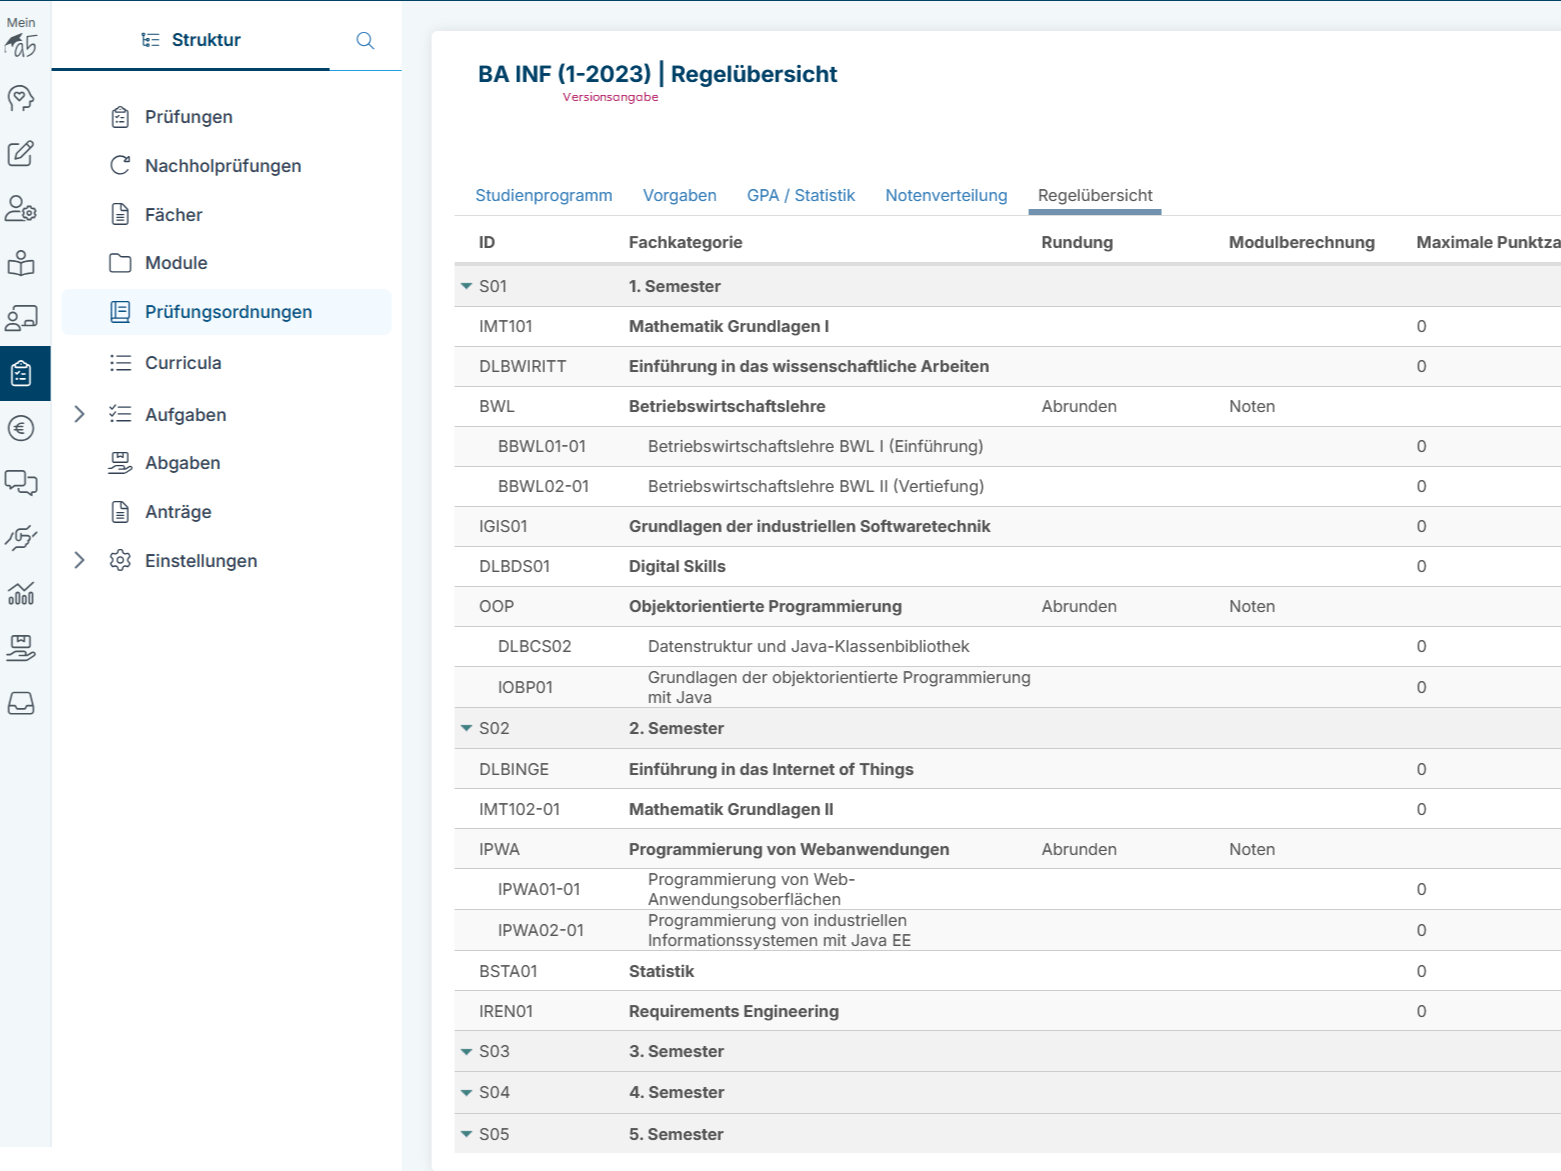Collapse the S02 2. Semester group

tap(466, 728)
